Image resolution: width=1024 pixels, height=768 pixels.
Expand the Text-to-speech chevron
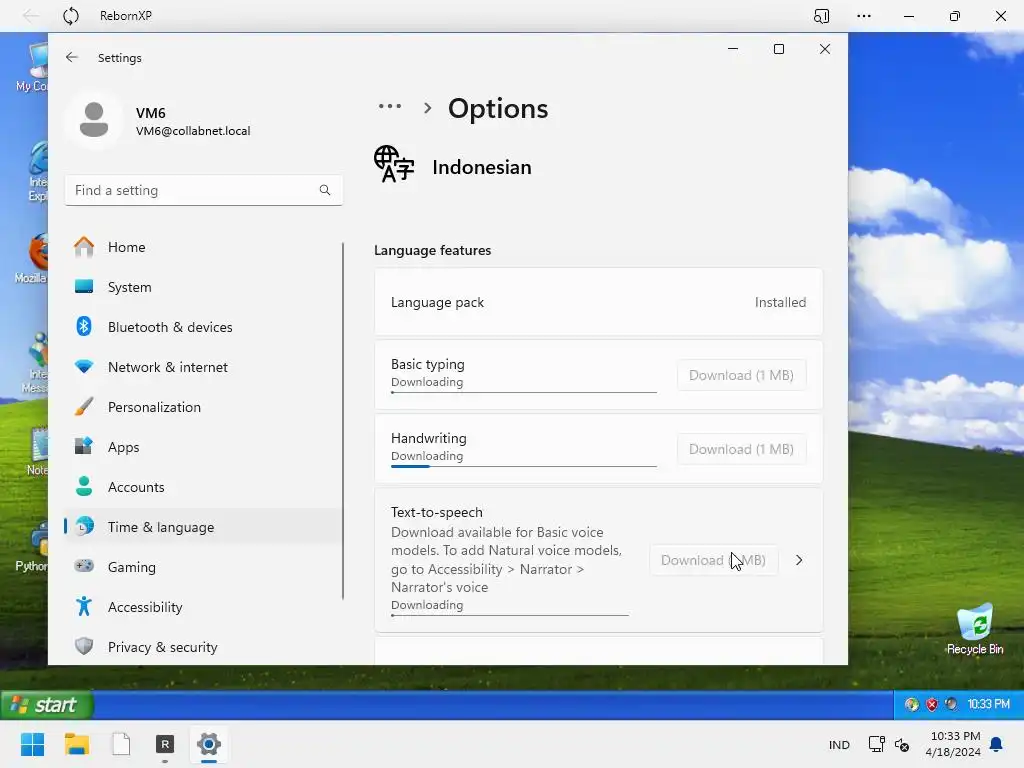click(799, 560)
